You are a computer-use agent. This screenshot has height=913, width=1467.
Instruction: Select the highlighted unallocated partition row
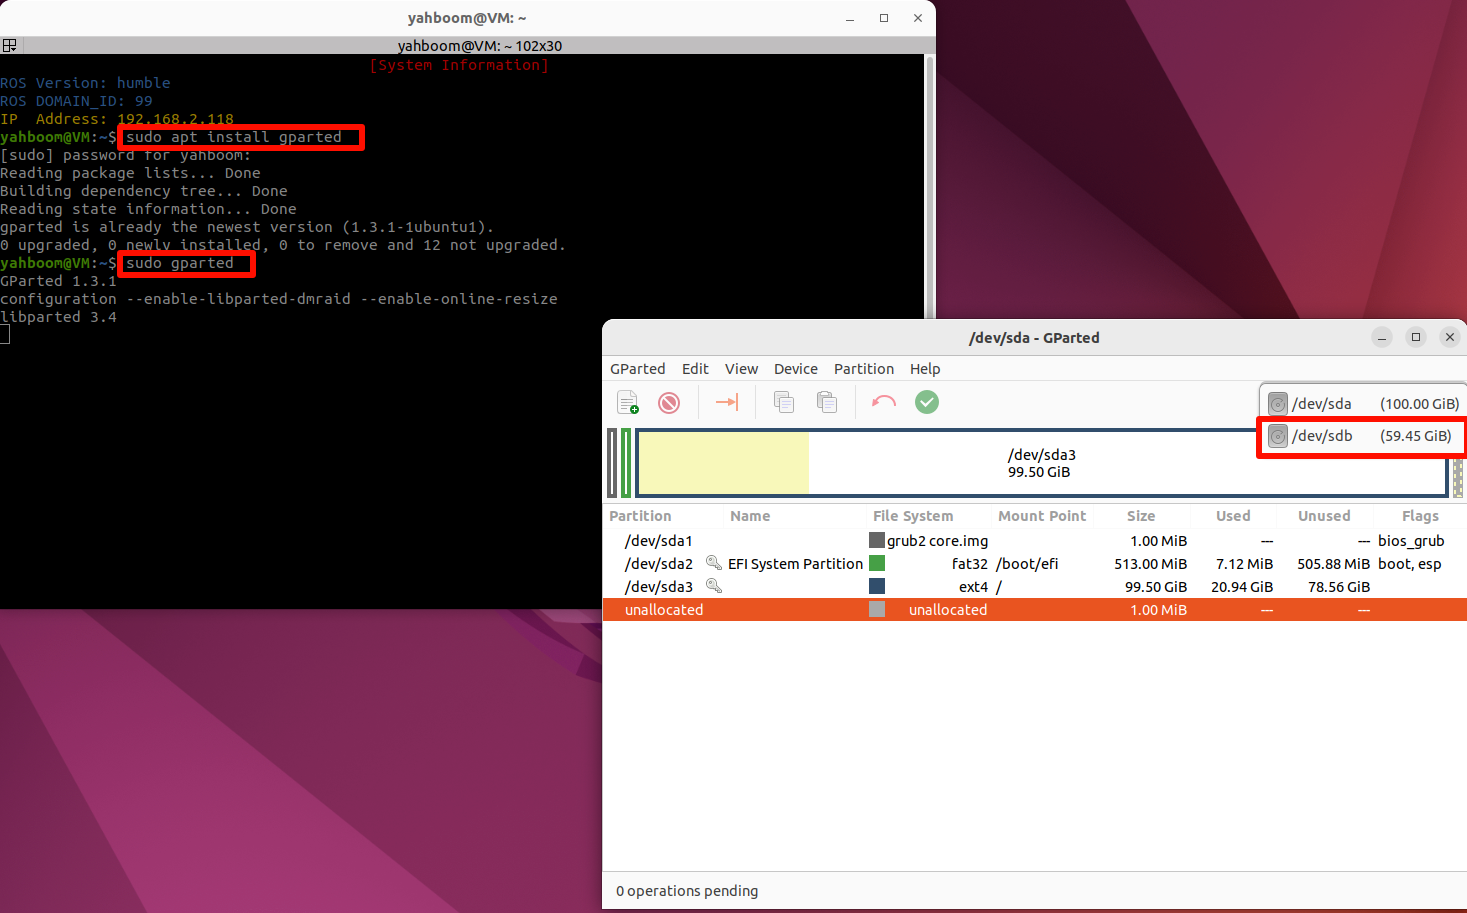coord(1035,610)
